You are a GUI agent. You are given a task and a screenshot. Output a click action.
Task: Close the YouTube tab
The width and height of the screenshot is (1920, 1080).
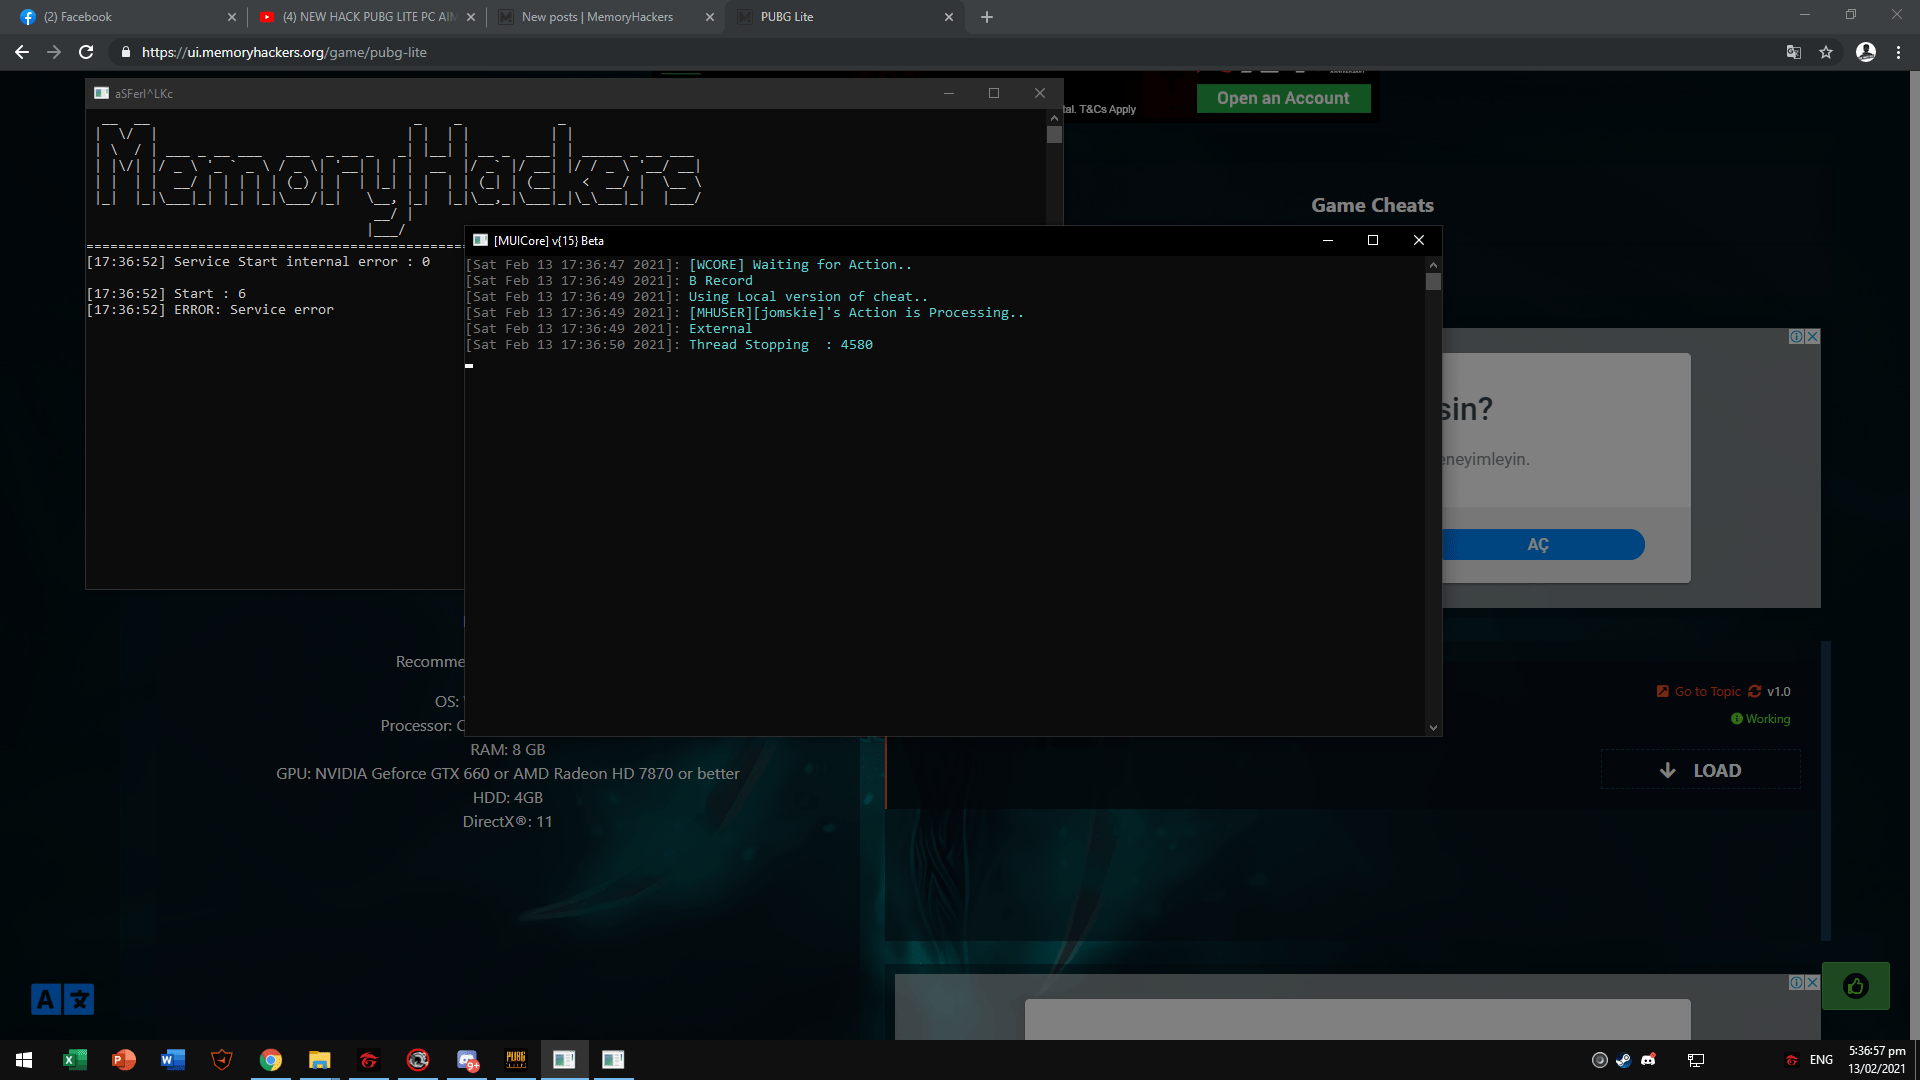click(471, 17)
